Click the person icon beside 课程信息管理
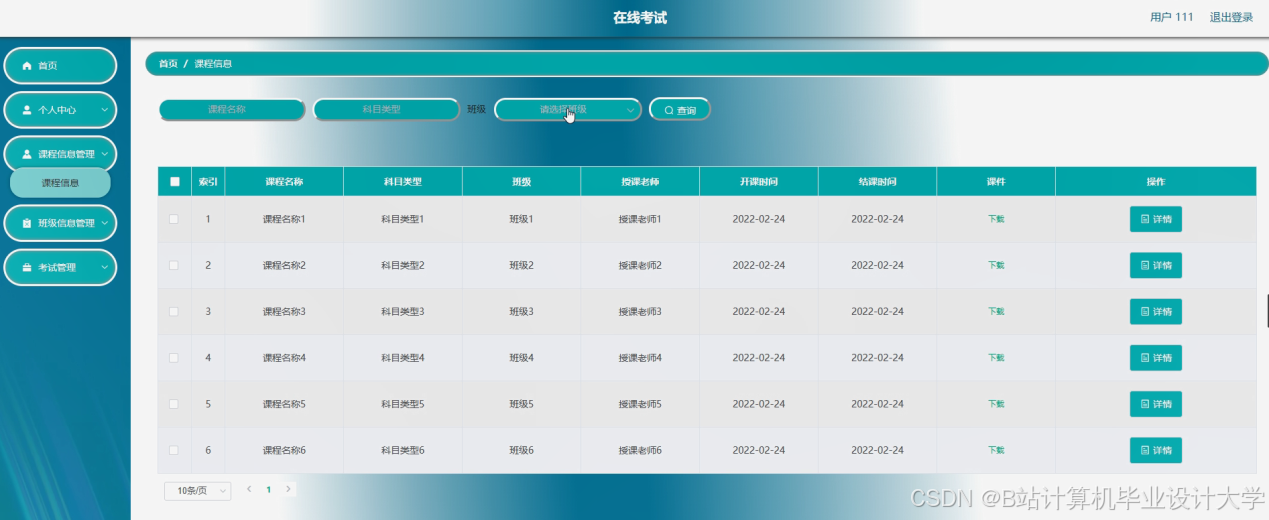This screenshot has height=520, width=1269. click(x=27, y=154)
